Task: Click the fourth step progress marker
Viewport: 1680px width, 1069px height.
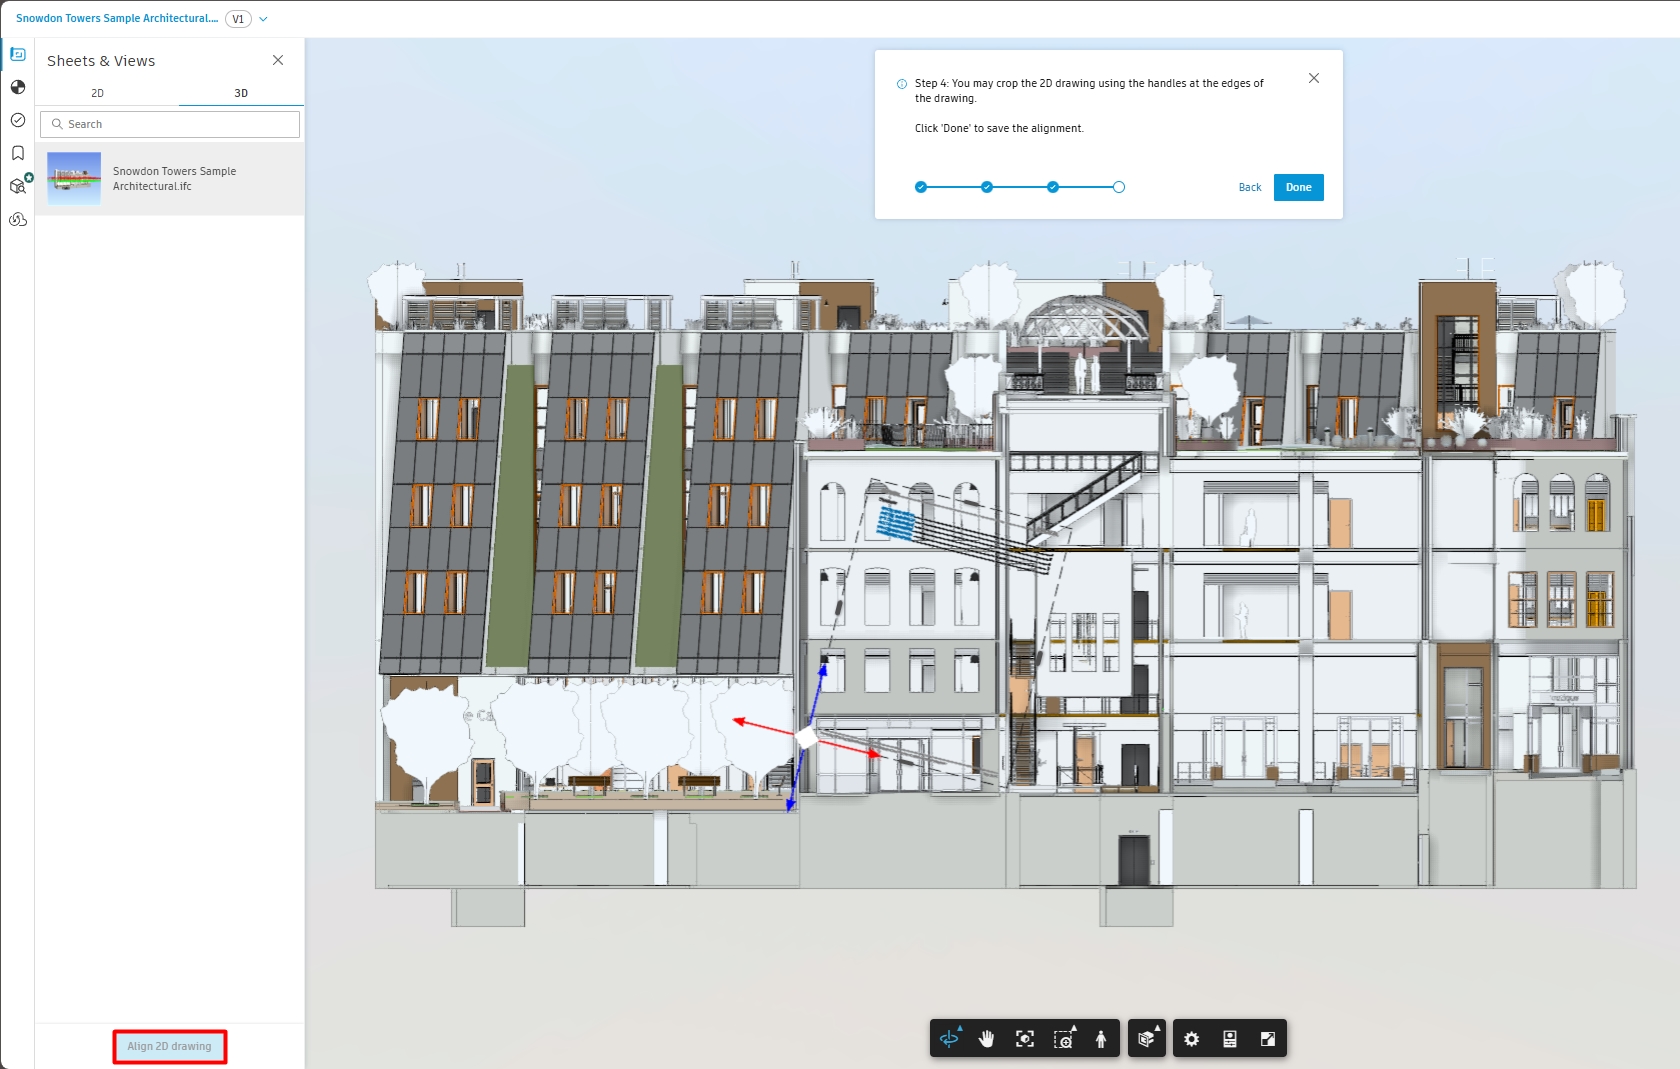Action: (x=1119, y=187)
